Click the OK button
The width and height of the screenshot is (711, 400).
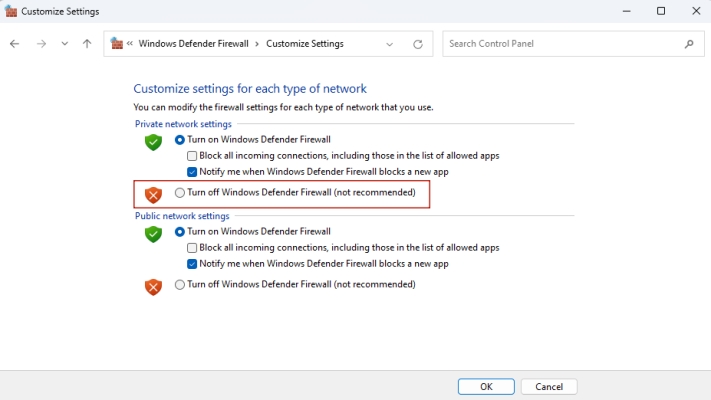click(486, 386)
